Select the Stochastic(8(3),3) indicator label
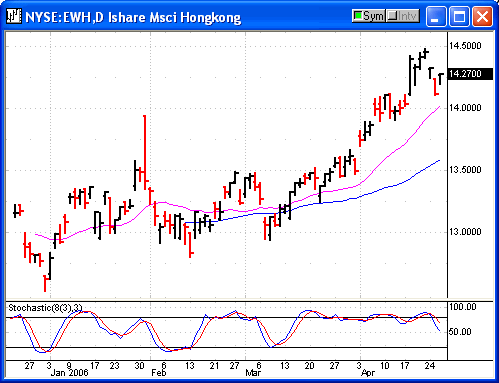The height and width of the screenshot is (383, 499). click(45, 308)
